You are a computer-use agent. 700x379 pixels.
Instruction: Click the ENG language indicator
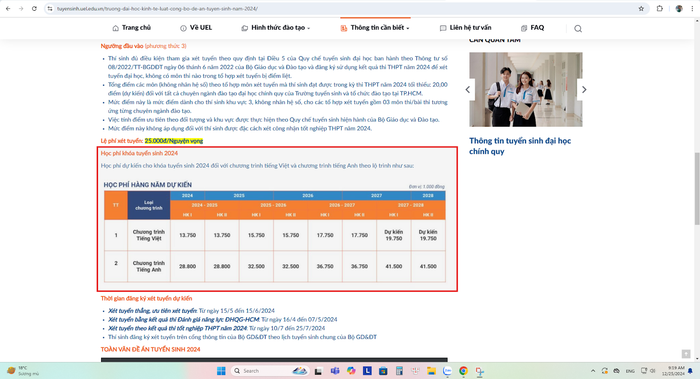point(630,371)
